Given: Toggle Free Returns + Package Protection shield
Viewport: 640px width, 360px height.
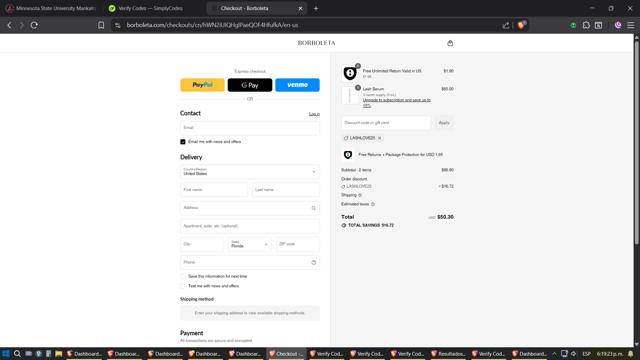Looking at the screenshot, I should (x=348, y=155).
